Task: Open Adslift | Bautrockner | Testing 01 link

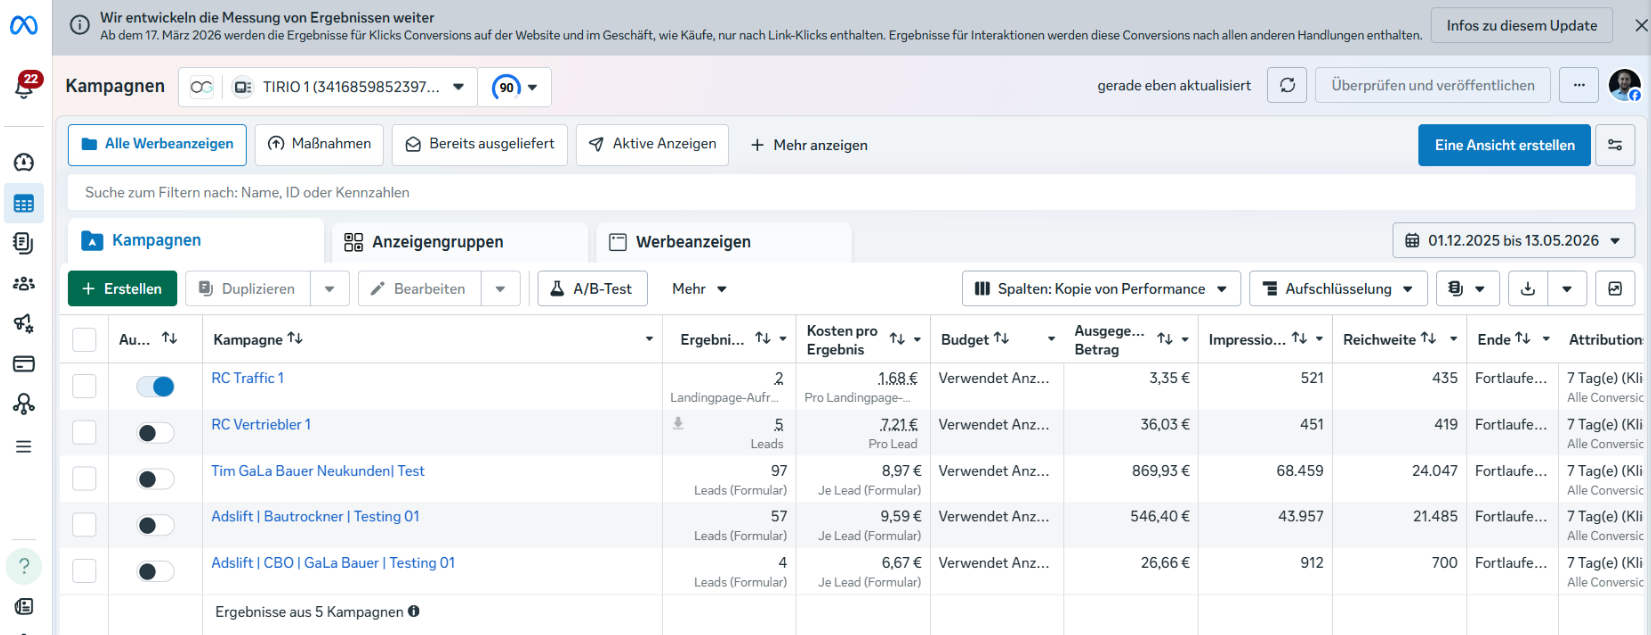Action: tap(315, 516)
